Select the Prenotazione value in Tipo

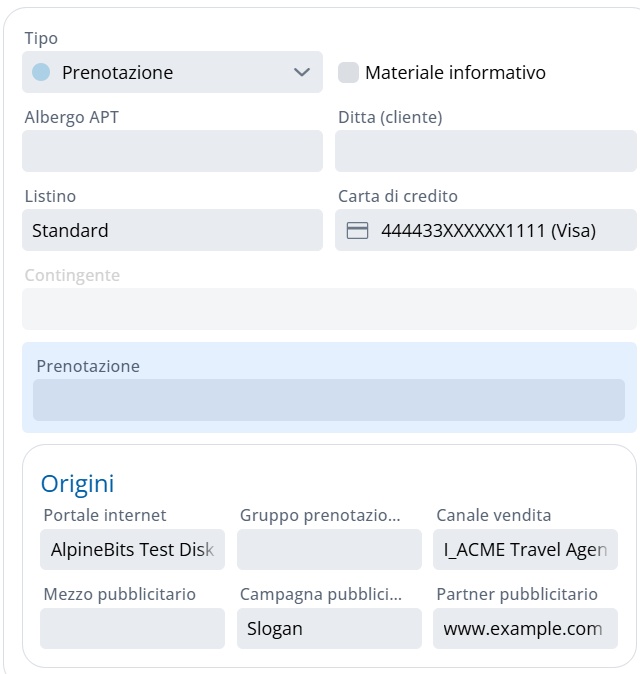pyautogui.click(x=117, y=72)
